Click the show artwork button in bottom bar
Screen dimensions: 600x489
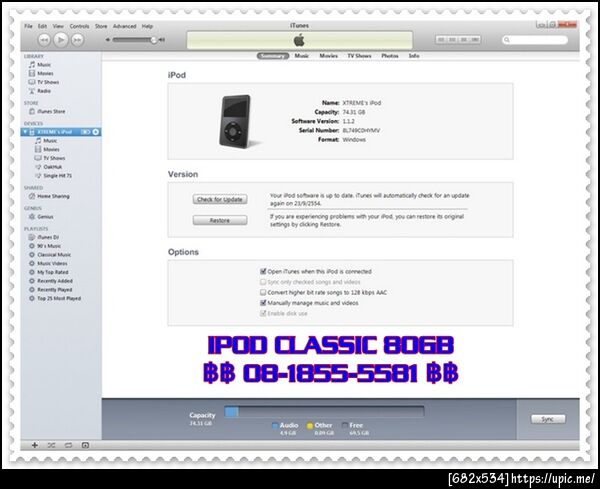coord(85,445)
